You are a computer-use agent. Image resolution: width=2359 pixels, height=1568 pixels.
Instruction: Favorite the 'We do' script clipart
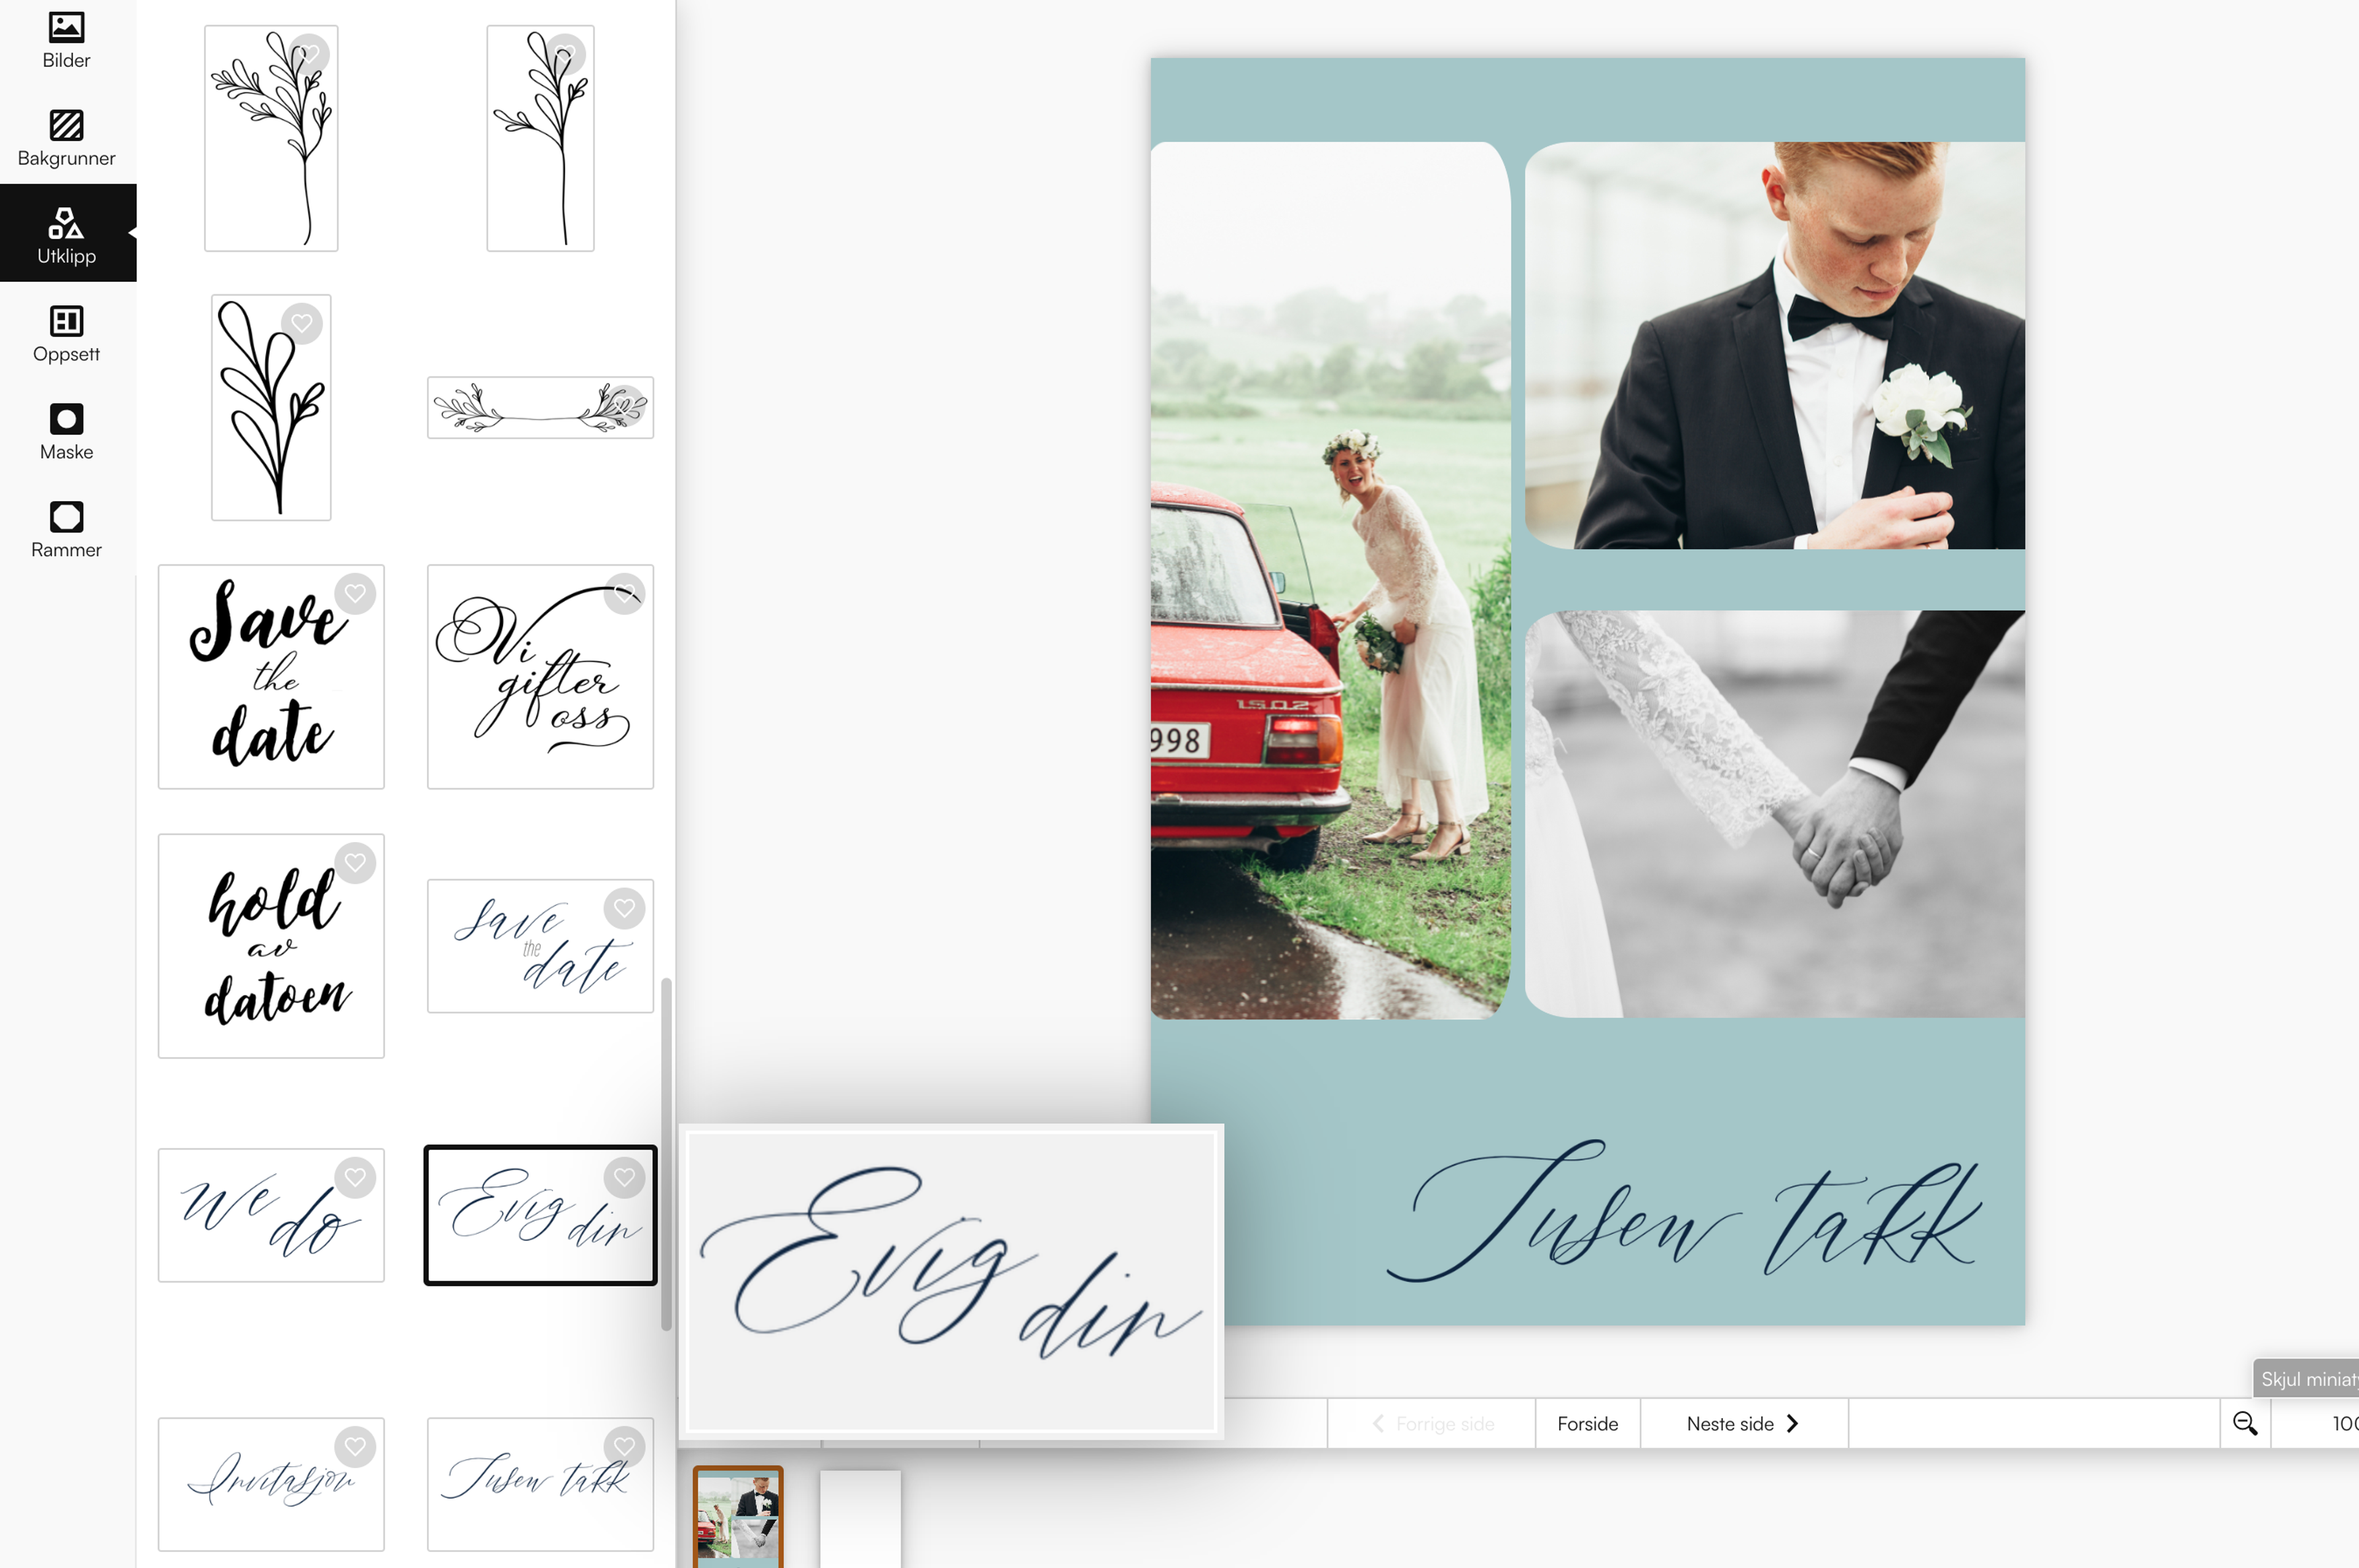pyautogui.click(x=355, y=1177)
